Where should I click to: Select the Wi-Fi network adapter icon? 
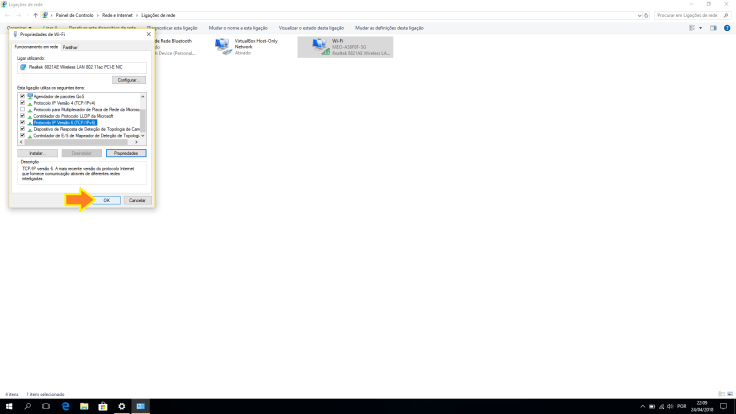click(x=321, y=46)
